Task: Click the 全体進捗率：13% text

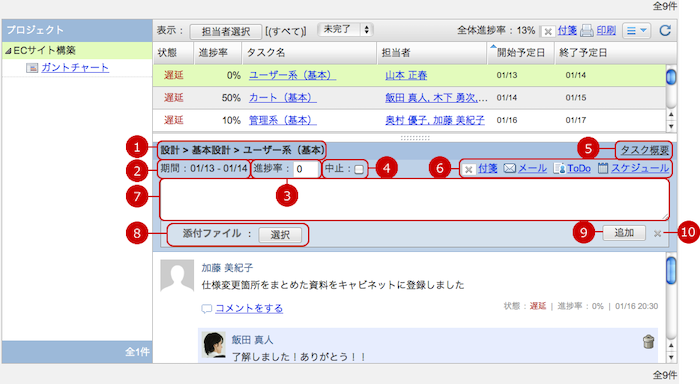Action: (x=496, y=30)
